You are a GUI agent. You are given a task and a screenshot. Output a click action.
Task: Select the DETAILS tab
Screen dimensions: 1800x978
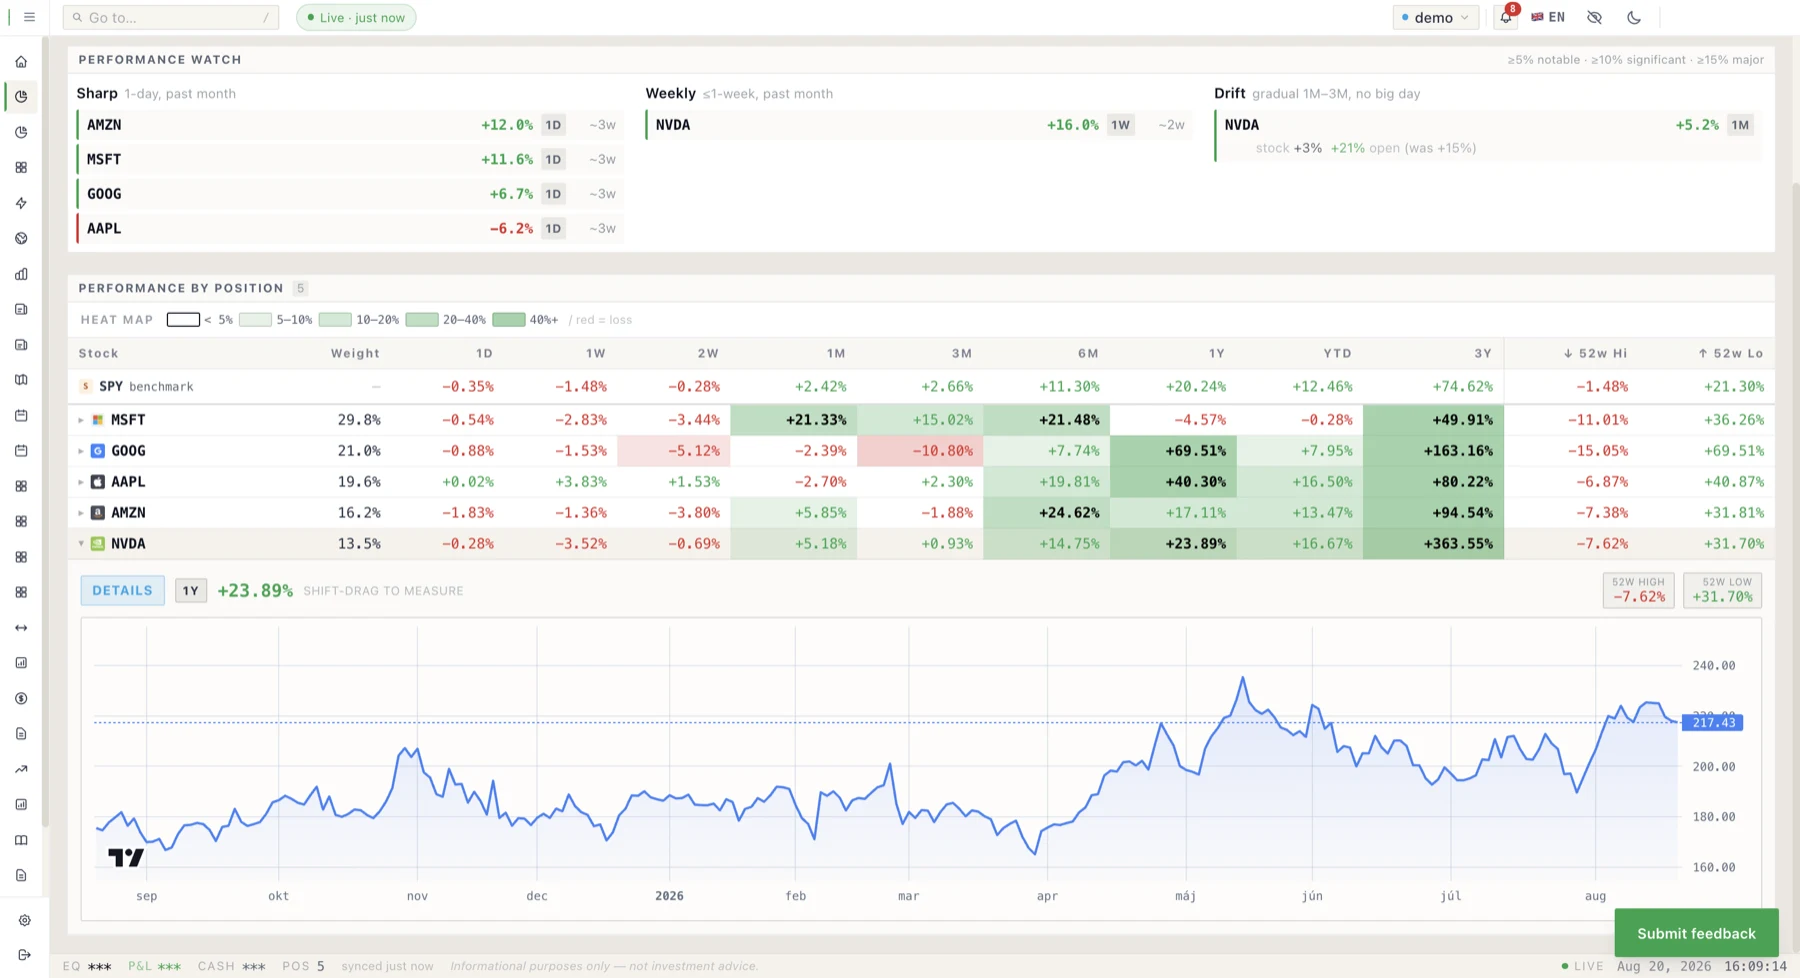tap(123, 591)
